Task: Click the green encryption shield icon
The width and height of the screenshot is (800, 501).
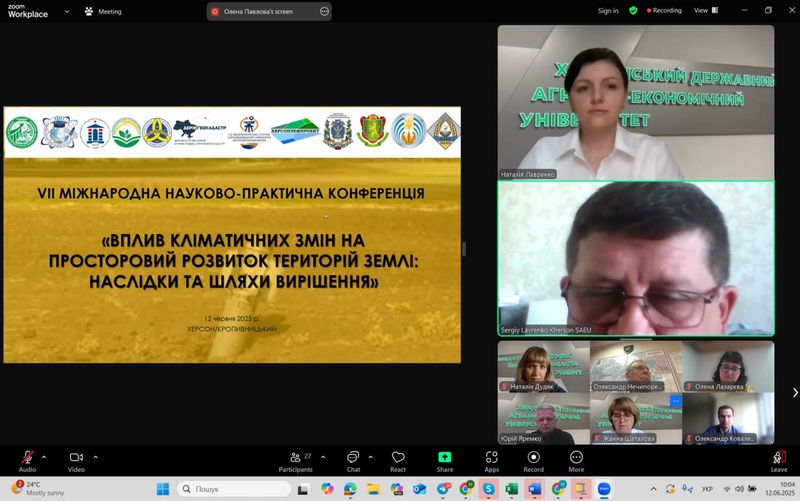Action: pyautogui.click(x=634, y=10)
